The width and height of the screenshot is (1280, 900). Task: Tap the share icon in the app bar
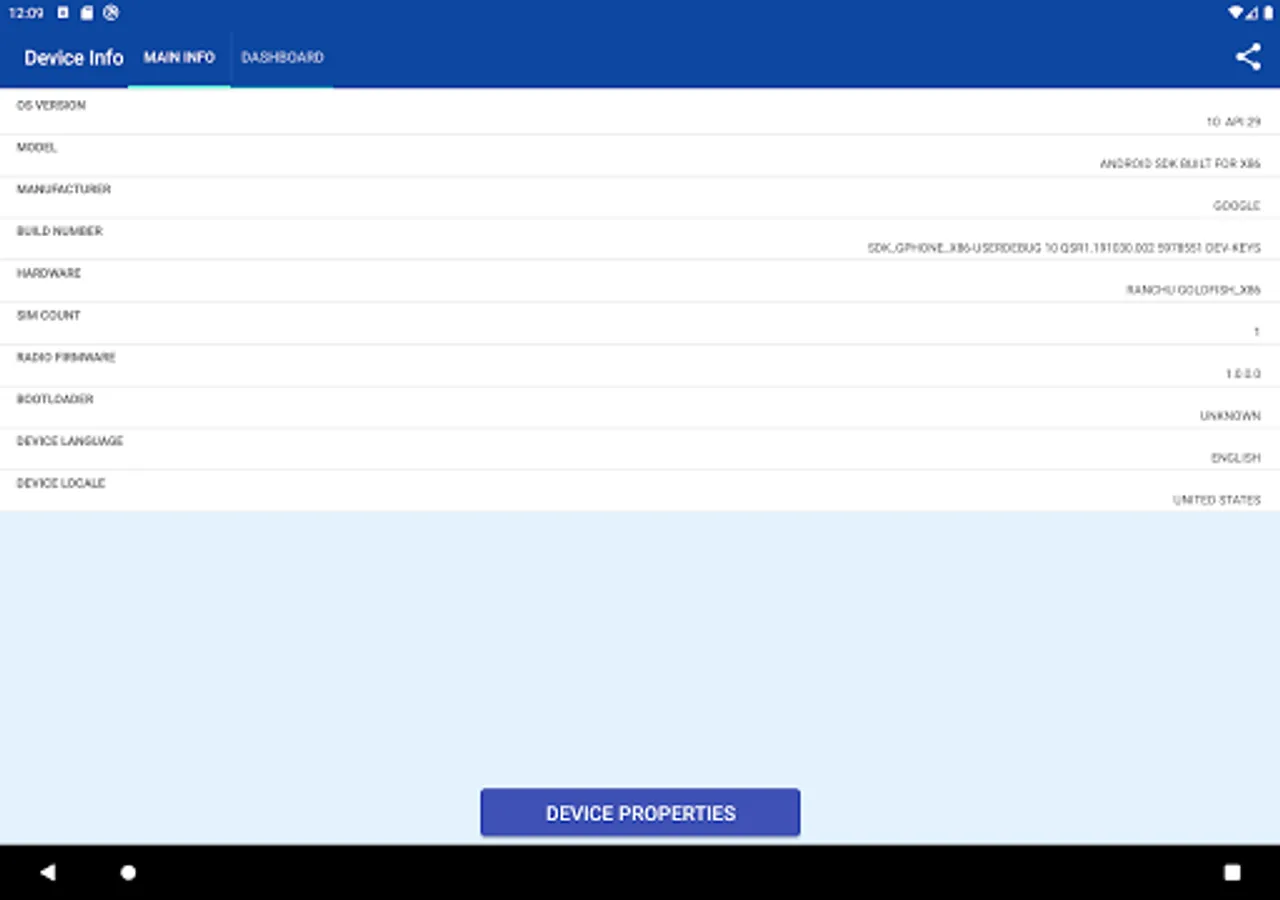(1248, 57)
